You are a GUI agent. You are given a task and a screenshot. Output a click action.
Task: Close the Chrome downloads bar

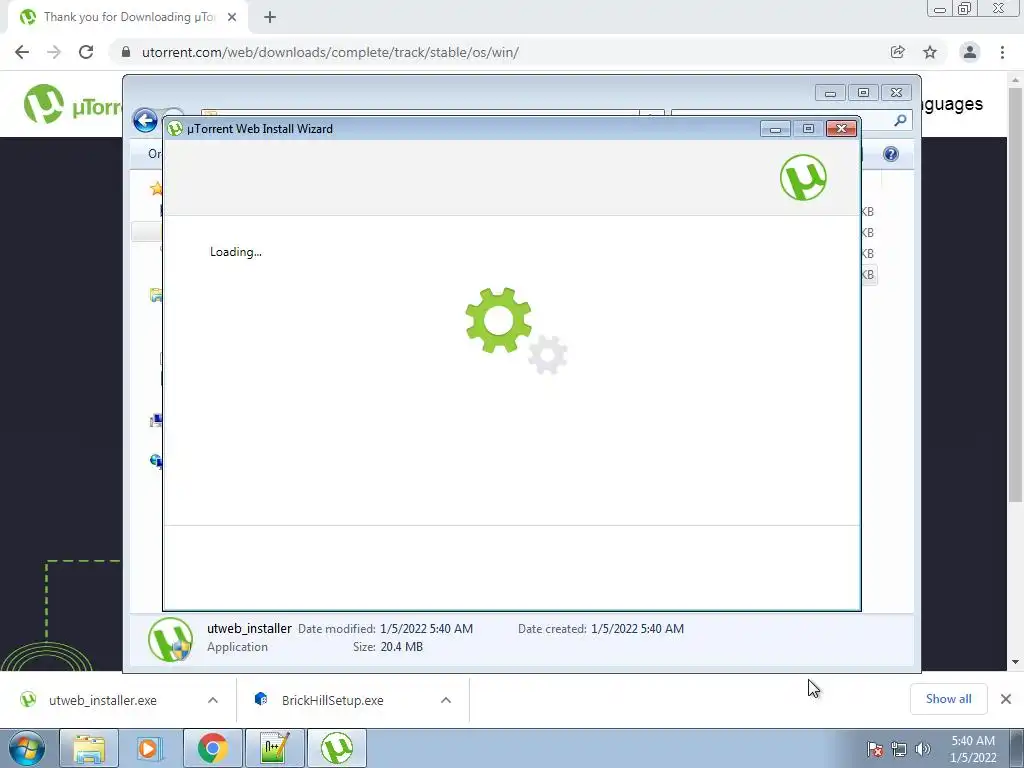(x=1006, y=699)
